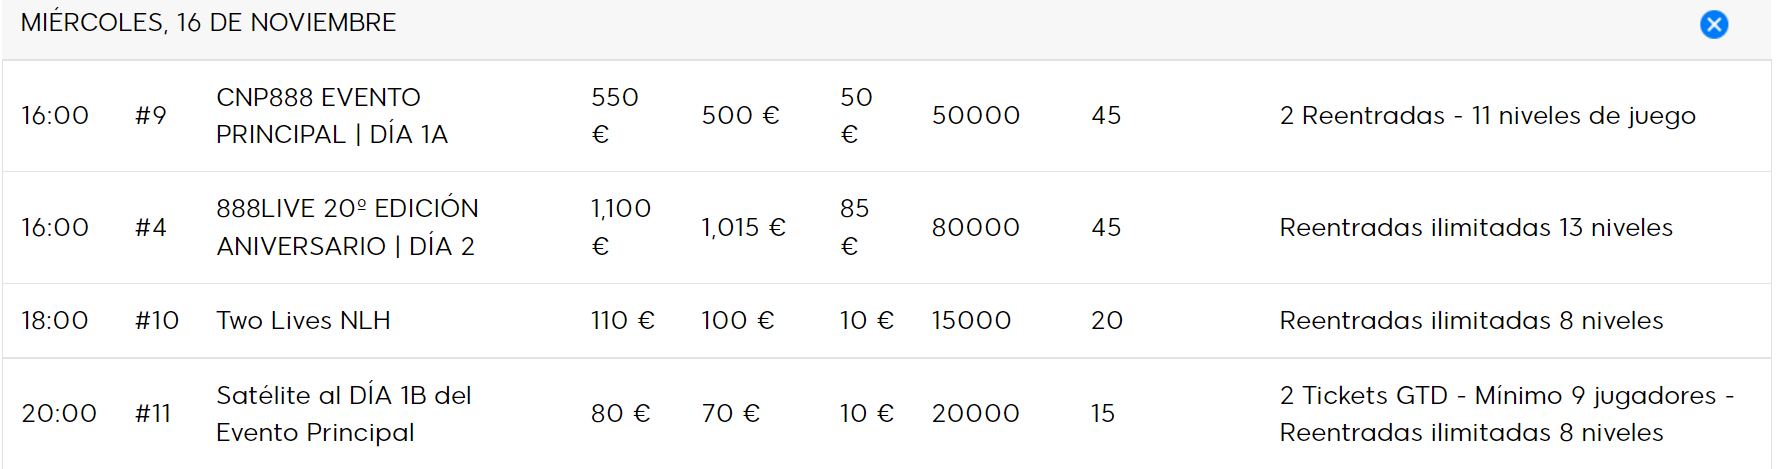Image resolution: width=1776 pixels, height=469 pixels.
Task: Click the 15000 starting chips value
Action: click(x=971, y=320)
